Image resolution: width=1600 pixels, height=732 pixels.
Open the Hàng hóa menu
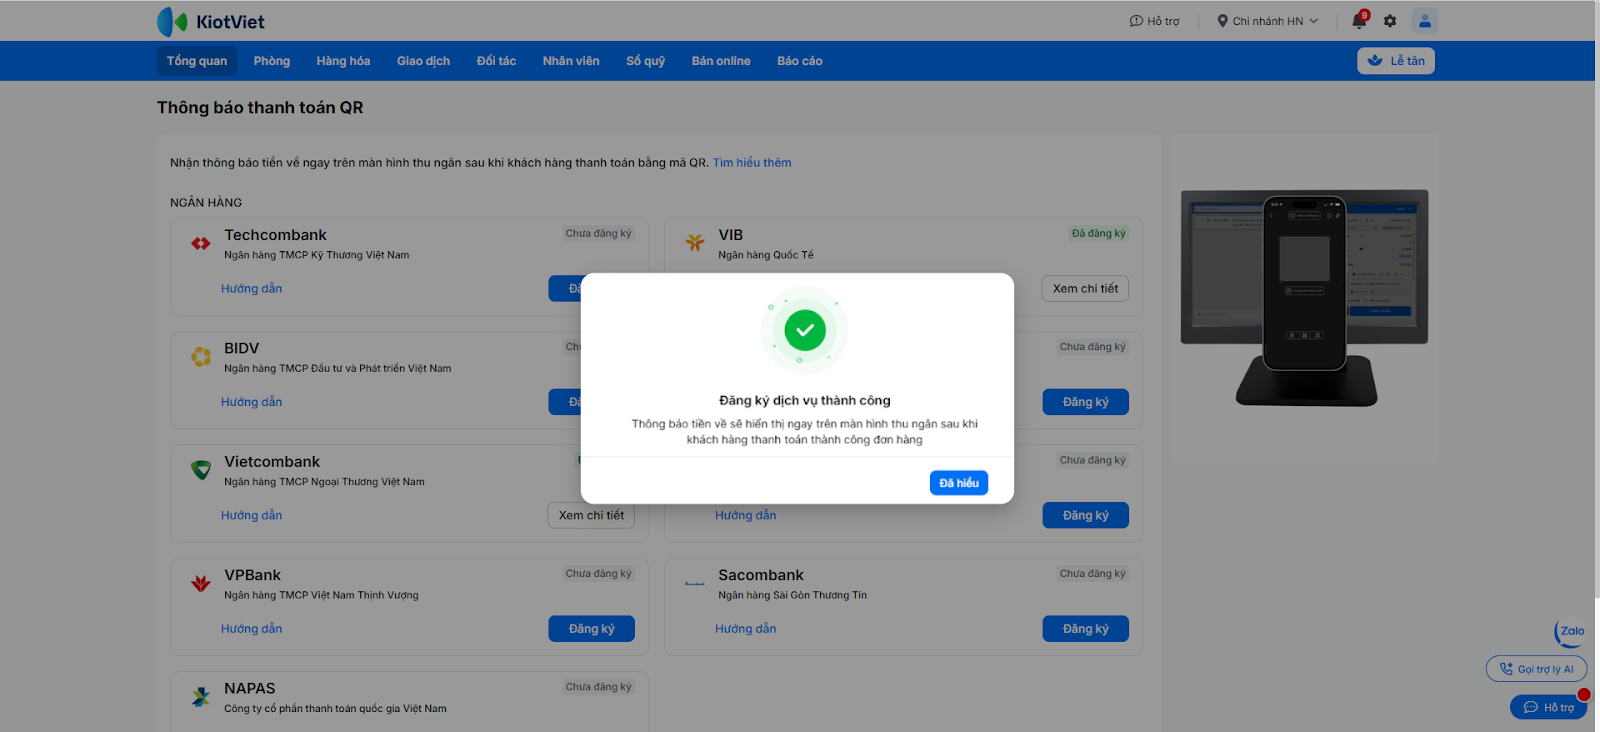343,61
